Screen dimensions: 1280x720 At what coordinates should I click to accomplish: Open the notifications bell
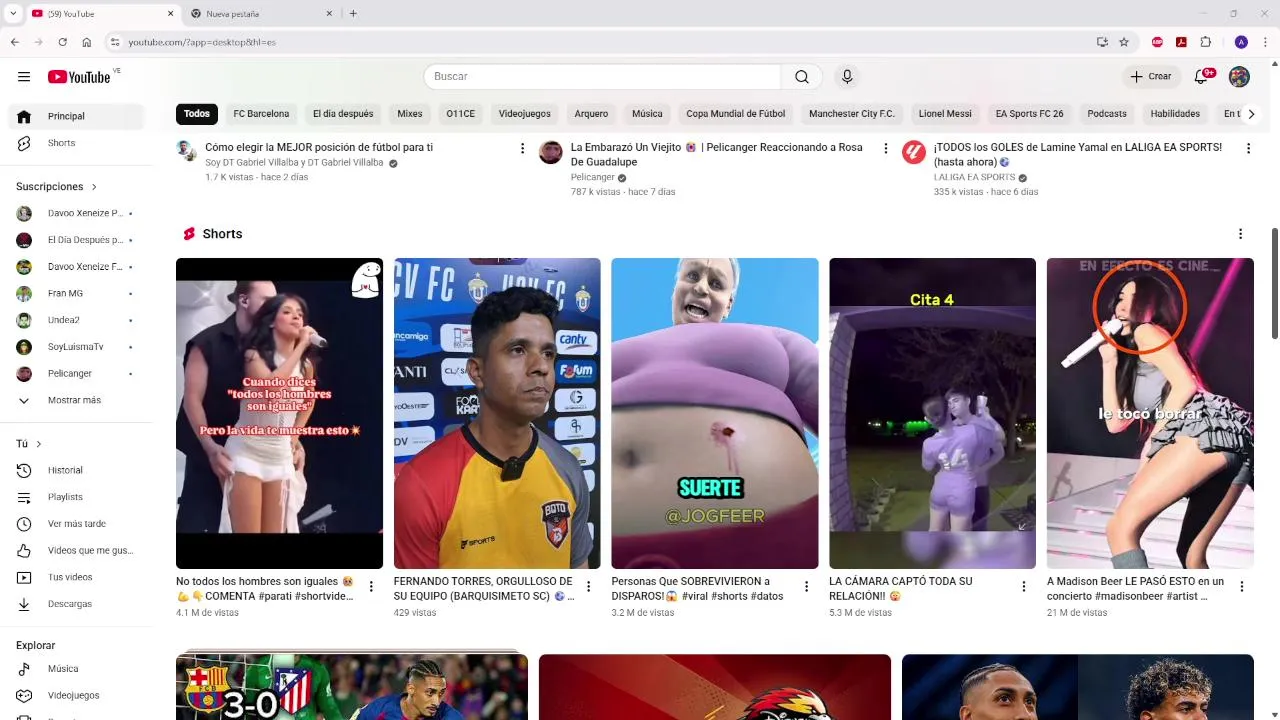tap(1202, 77)
